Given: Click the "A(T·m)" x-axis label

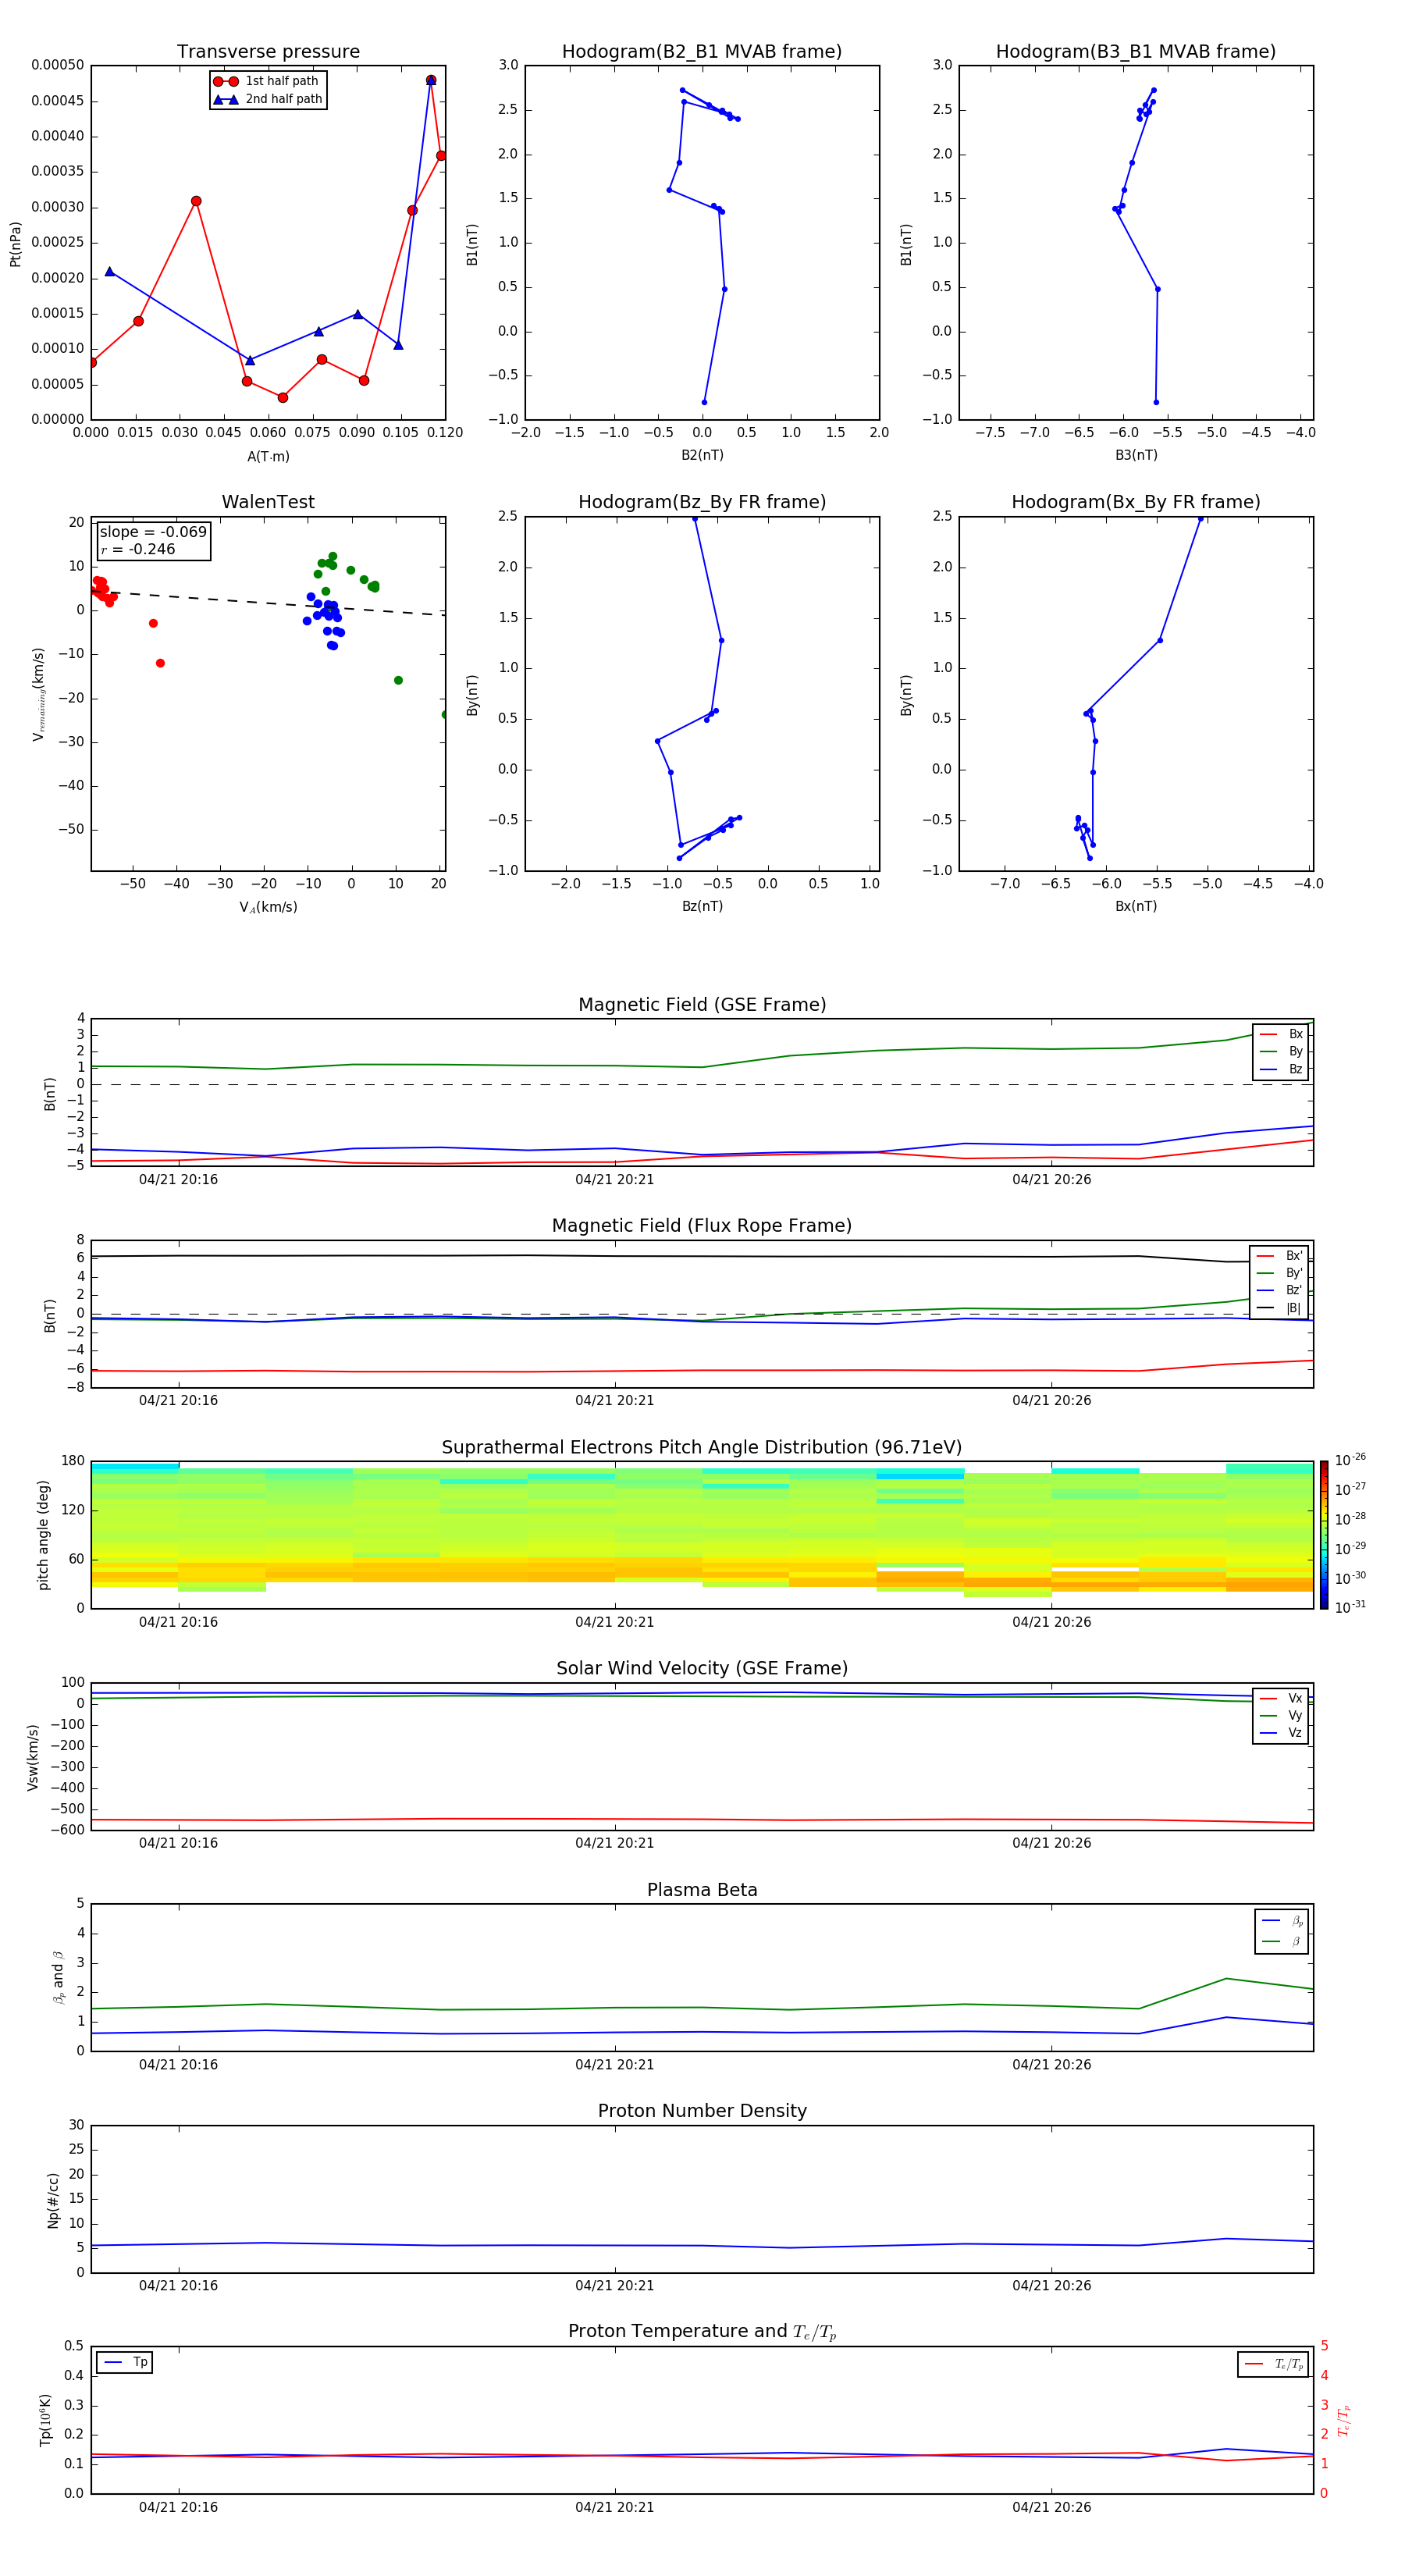Looking at the screenshot, I should pyautogui.click(x=268, y=457).
